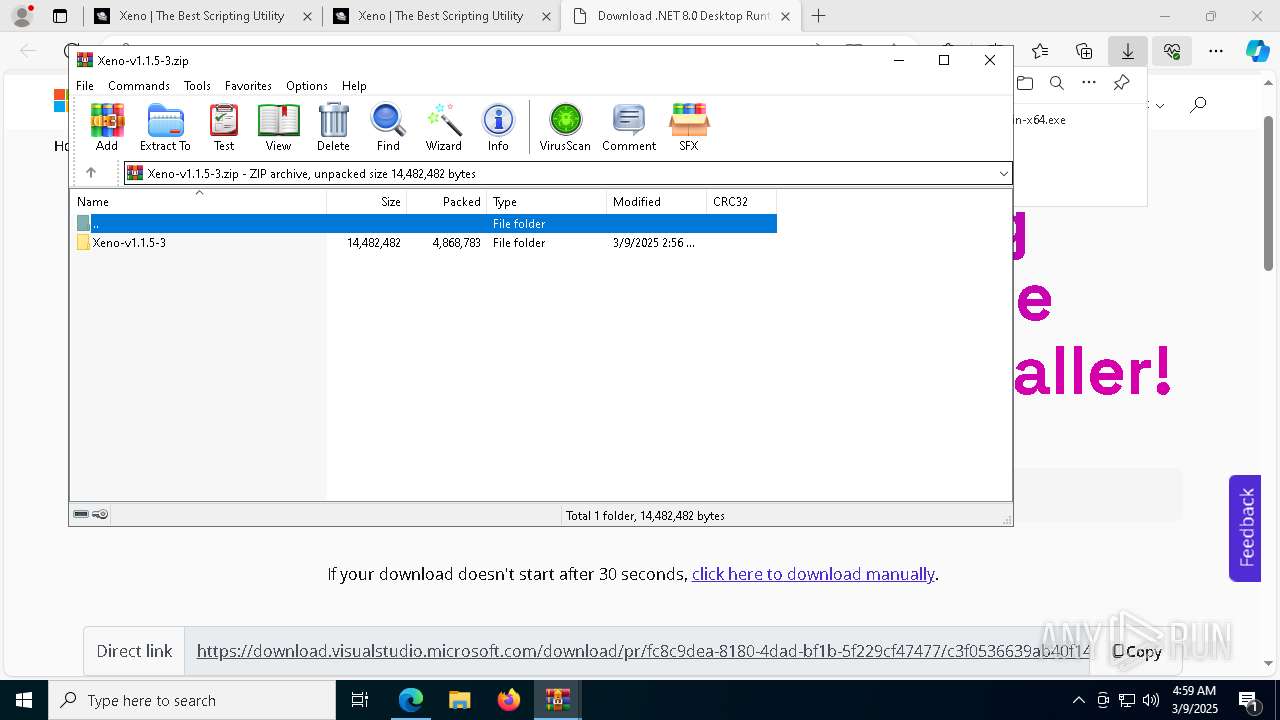The width and height of the screenshot is (1280, 720).
Task: Go up one folder level arrow
Action: 91,173
